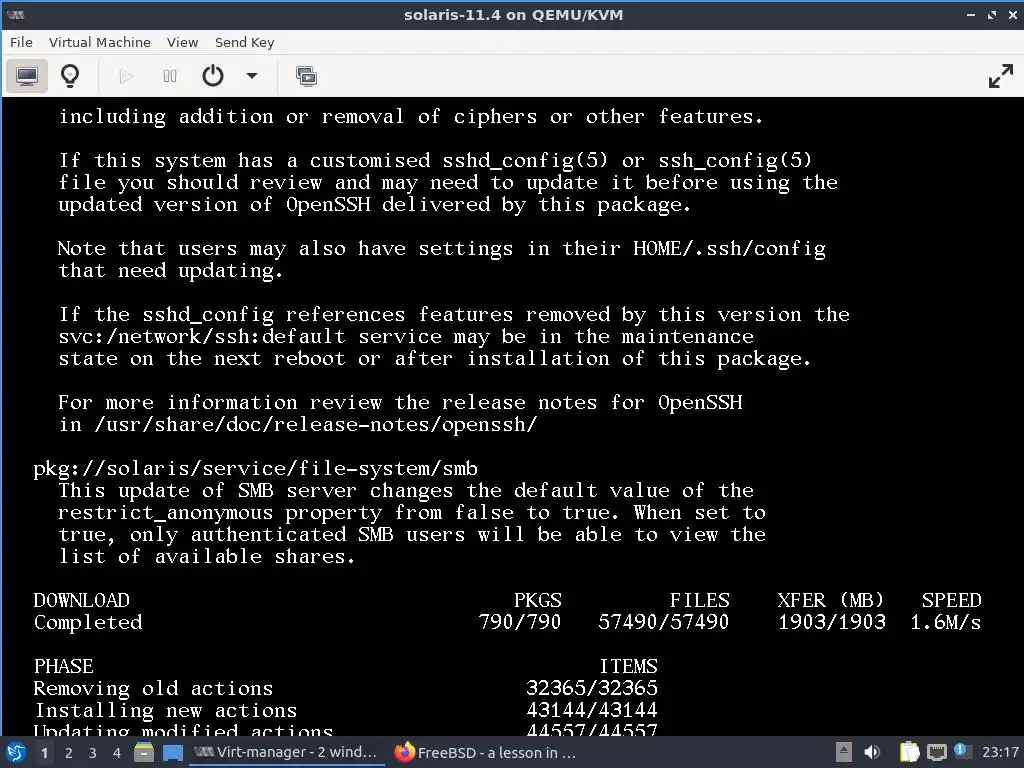Switch to workspace 1
The image size is (1024, 768).
coord(44,753)
